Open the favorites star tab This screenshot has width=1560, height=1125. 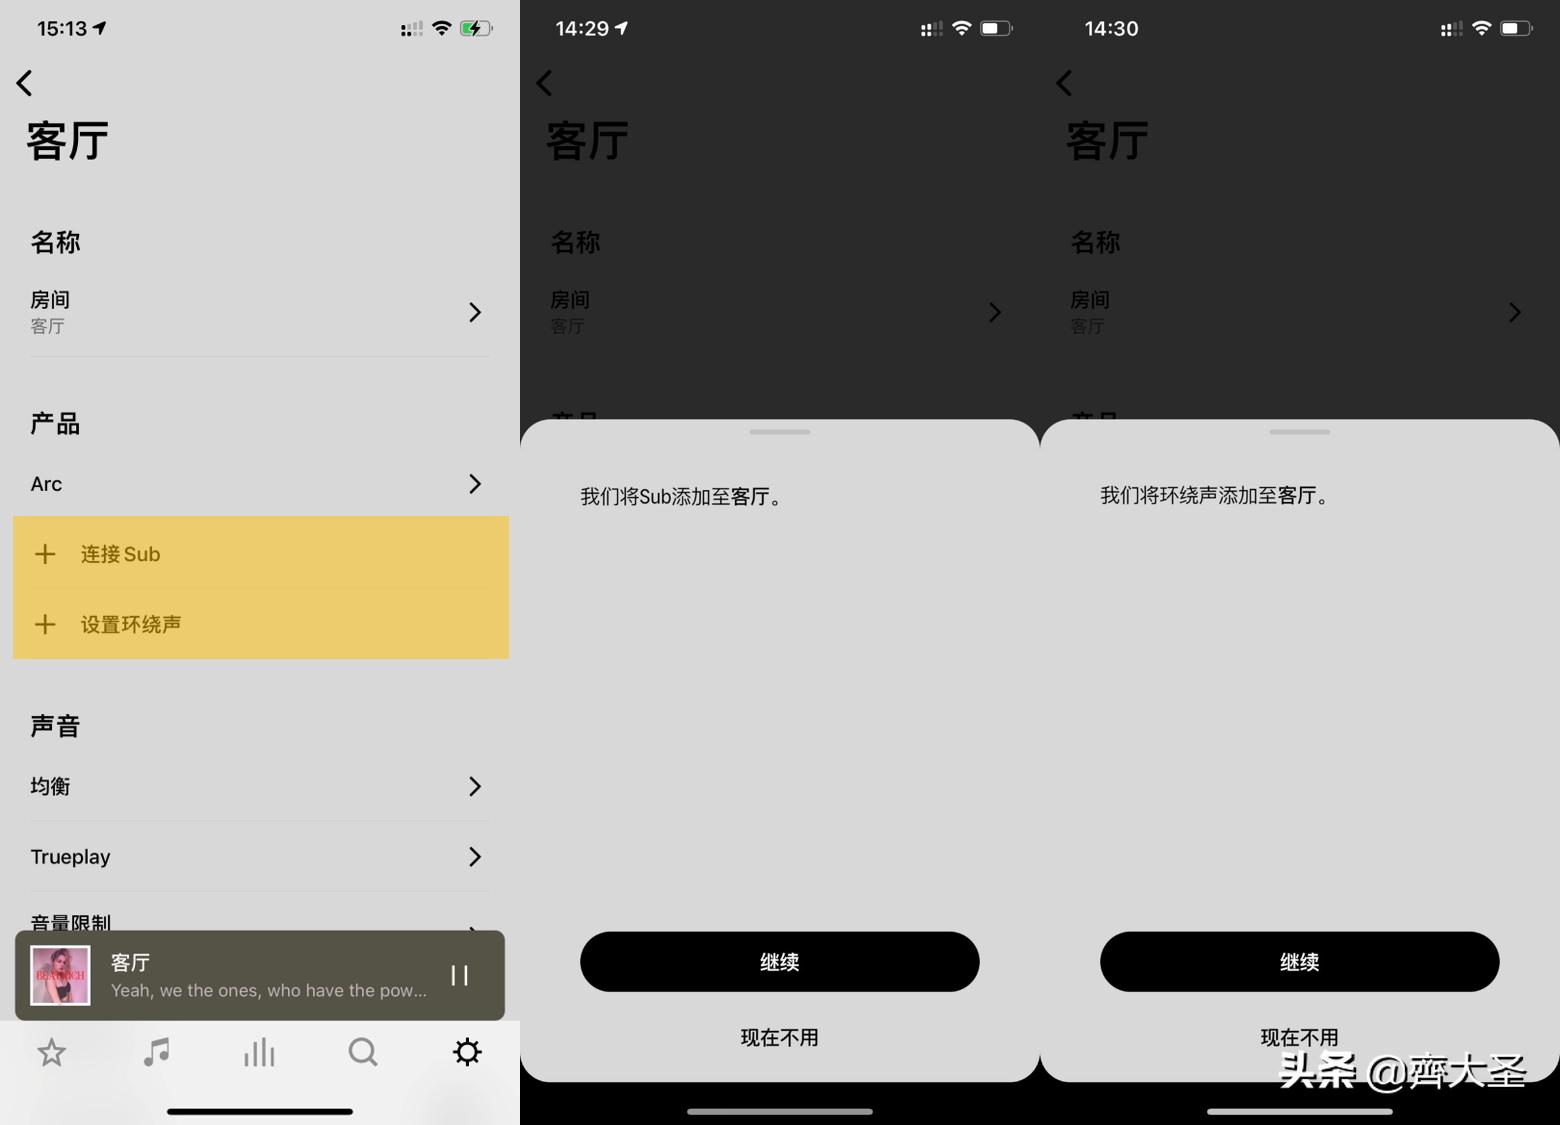(51, 1052)
